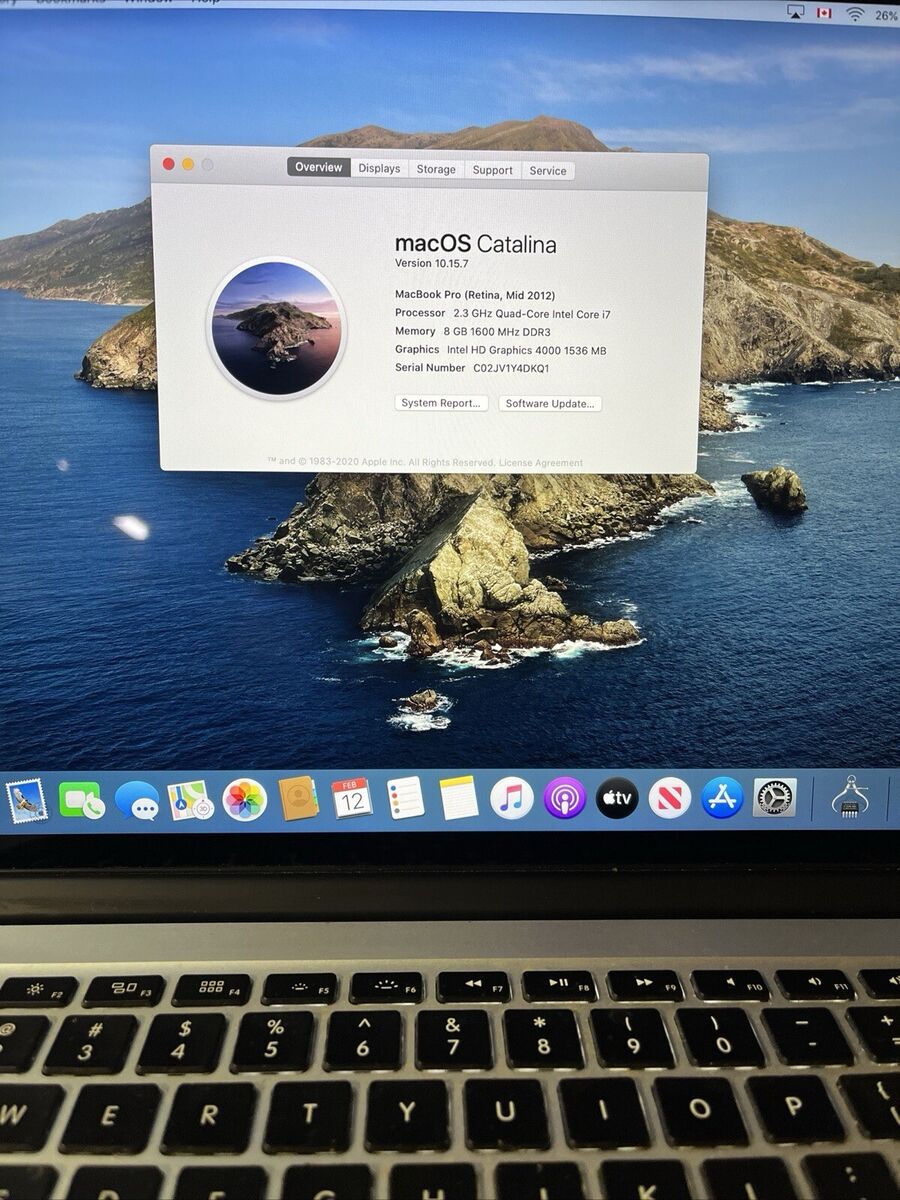The width and height of the screenshot is (900, 1200).
Task: Click the Software Update button
Action: click(550, 404)
